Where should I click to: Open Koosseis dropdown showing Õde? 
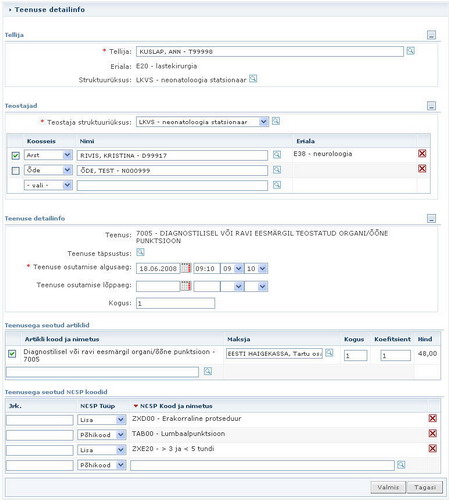point(48,170)
